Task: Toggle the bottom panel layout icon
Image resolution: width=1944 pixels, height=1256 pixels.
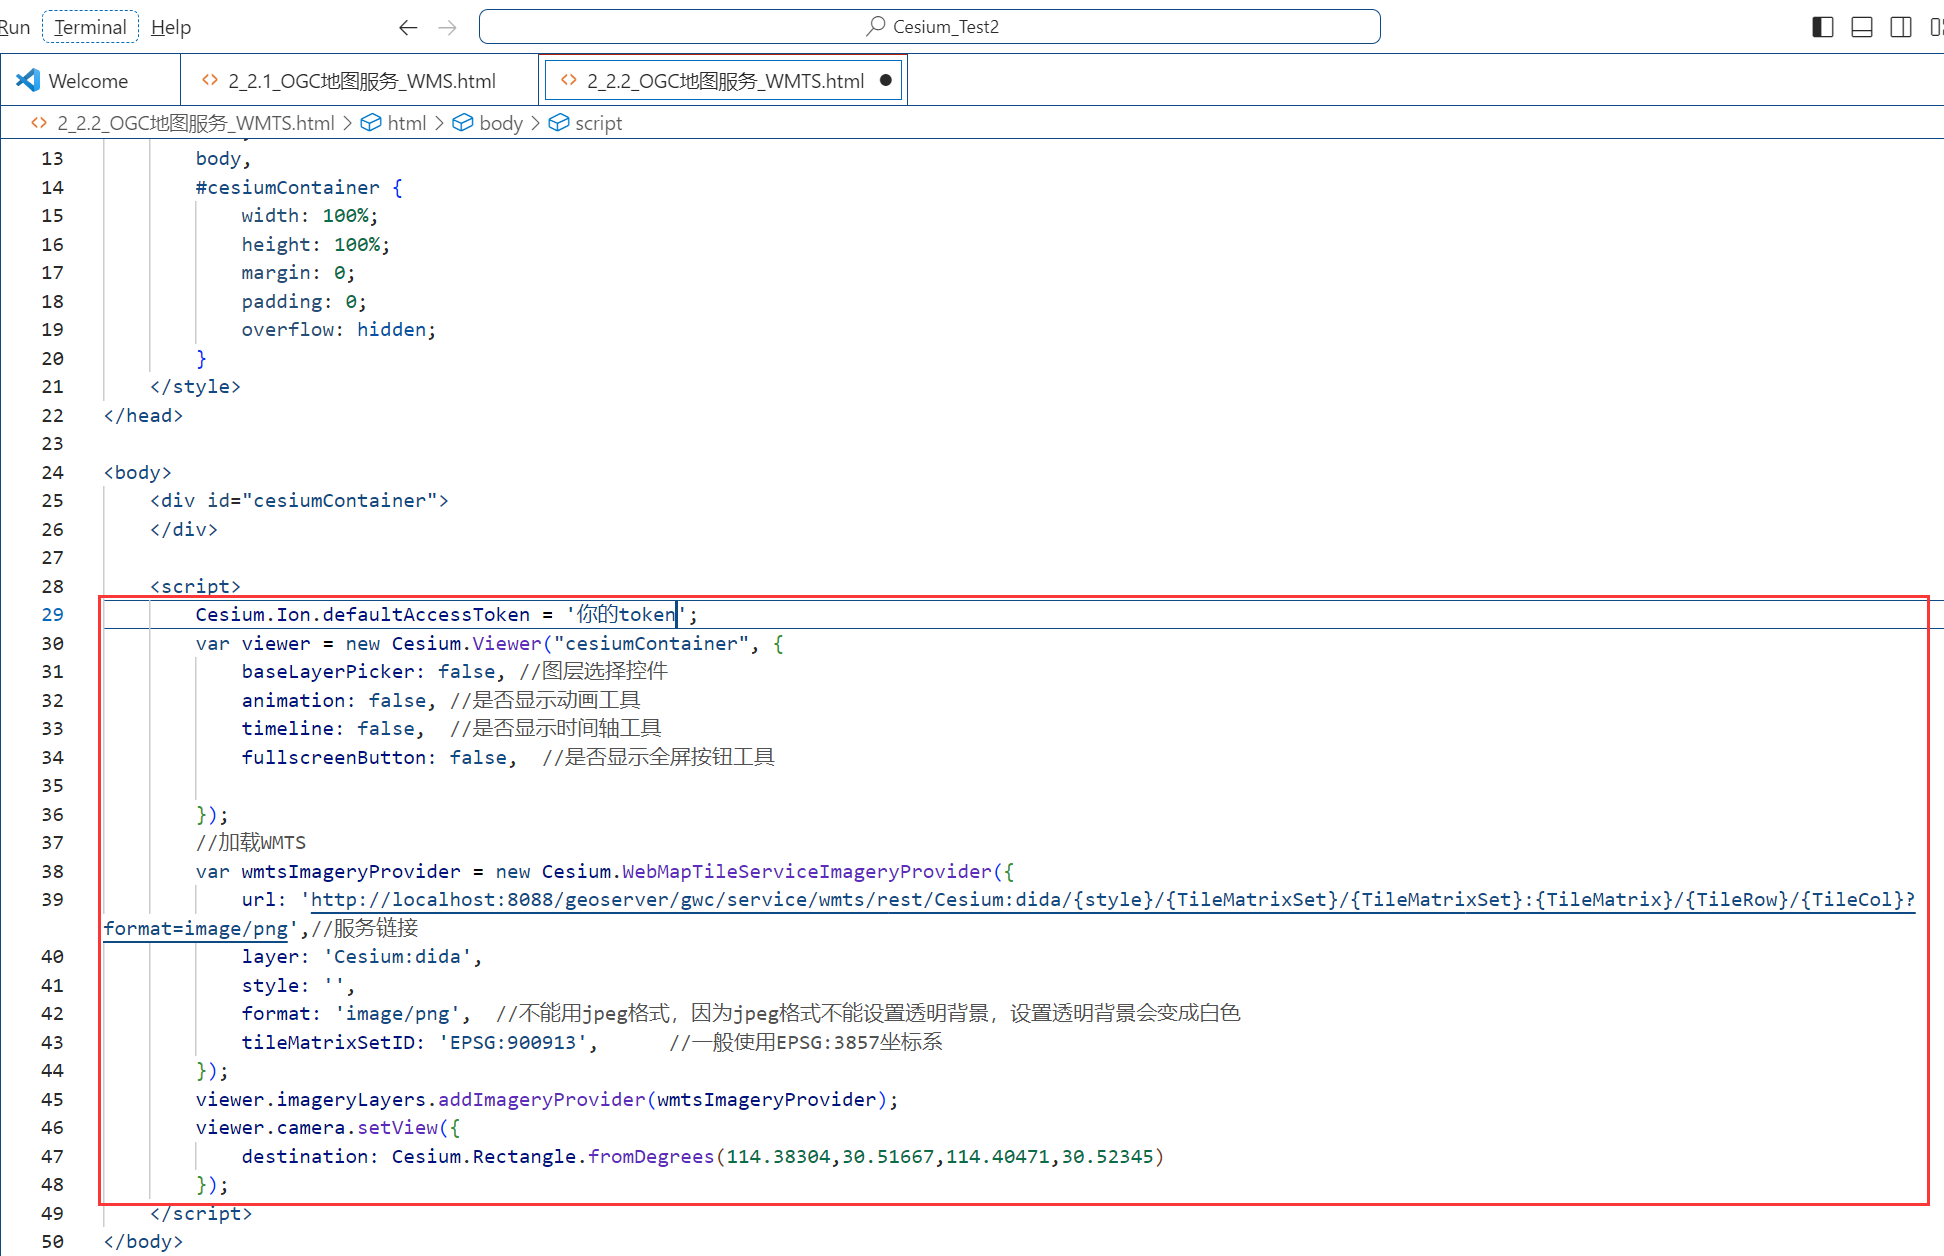Action: (x=1861, y=27)
